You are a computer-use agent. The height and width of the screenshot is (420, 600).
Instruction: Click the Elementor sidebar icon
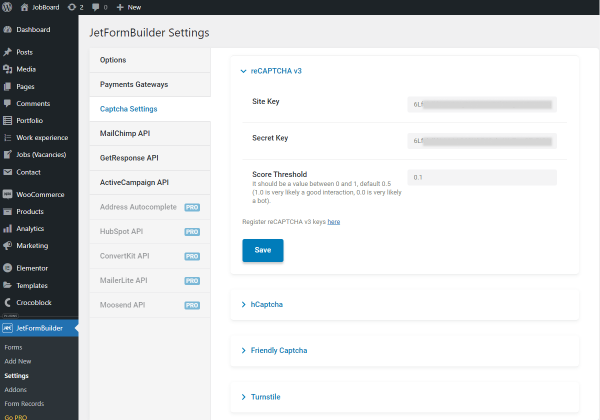point(7,268)
